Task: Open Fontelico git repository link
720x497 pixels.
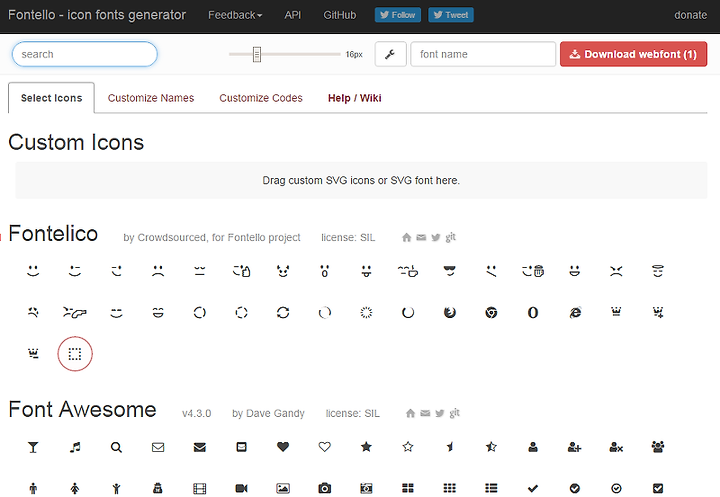Action: tap(450, 237)
